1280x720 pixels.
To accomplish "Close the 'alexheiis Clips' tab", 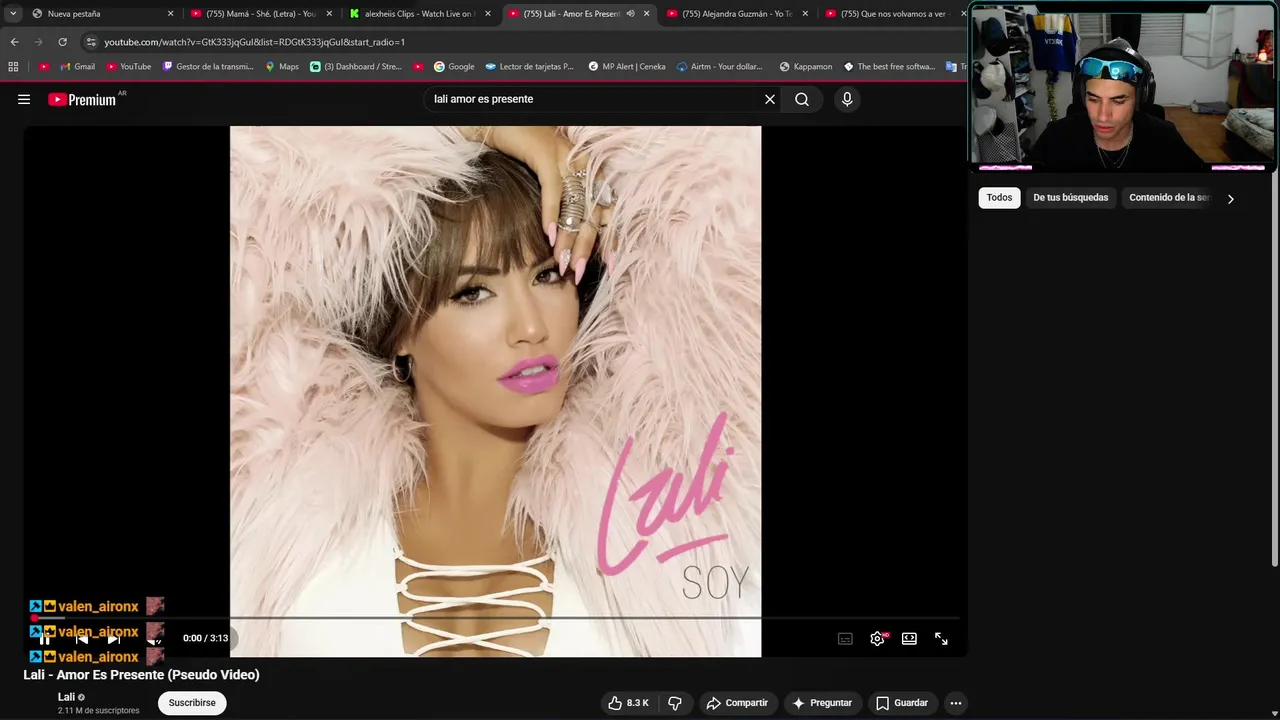I will point(488,14).
